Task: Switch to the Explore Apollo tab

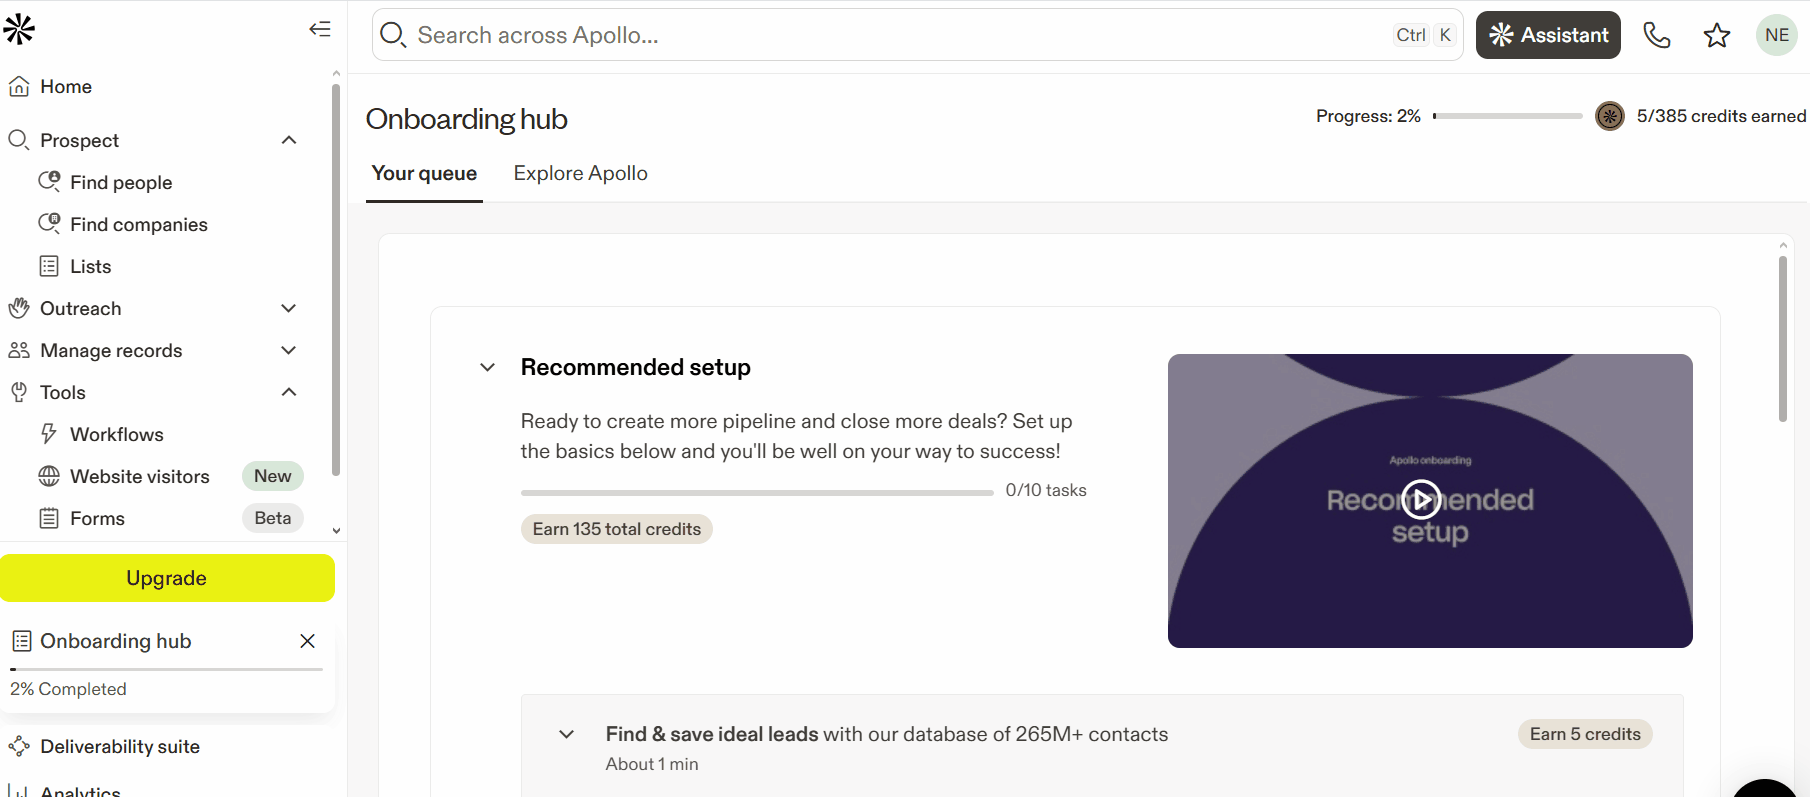Action: (x=580, y=173)
